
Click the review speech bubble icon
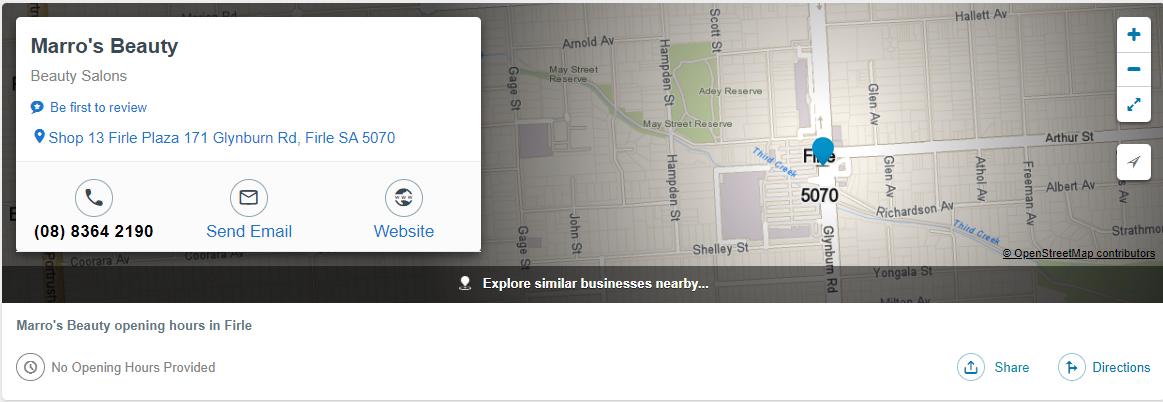coord(37,108)
